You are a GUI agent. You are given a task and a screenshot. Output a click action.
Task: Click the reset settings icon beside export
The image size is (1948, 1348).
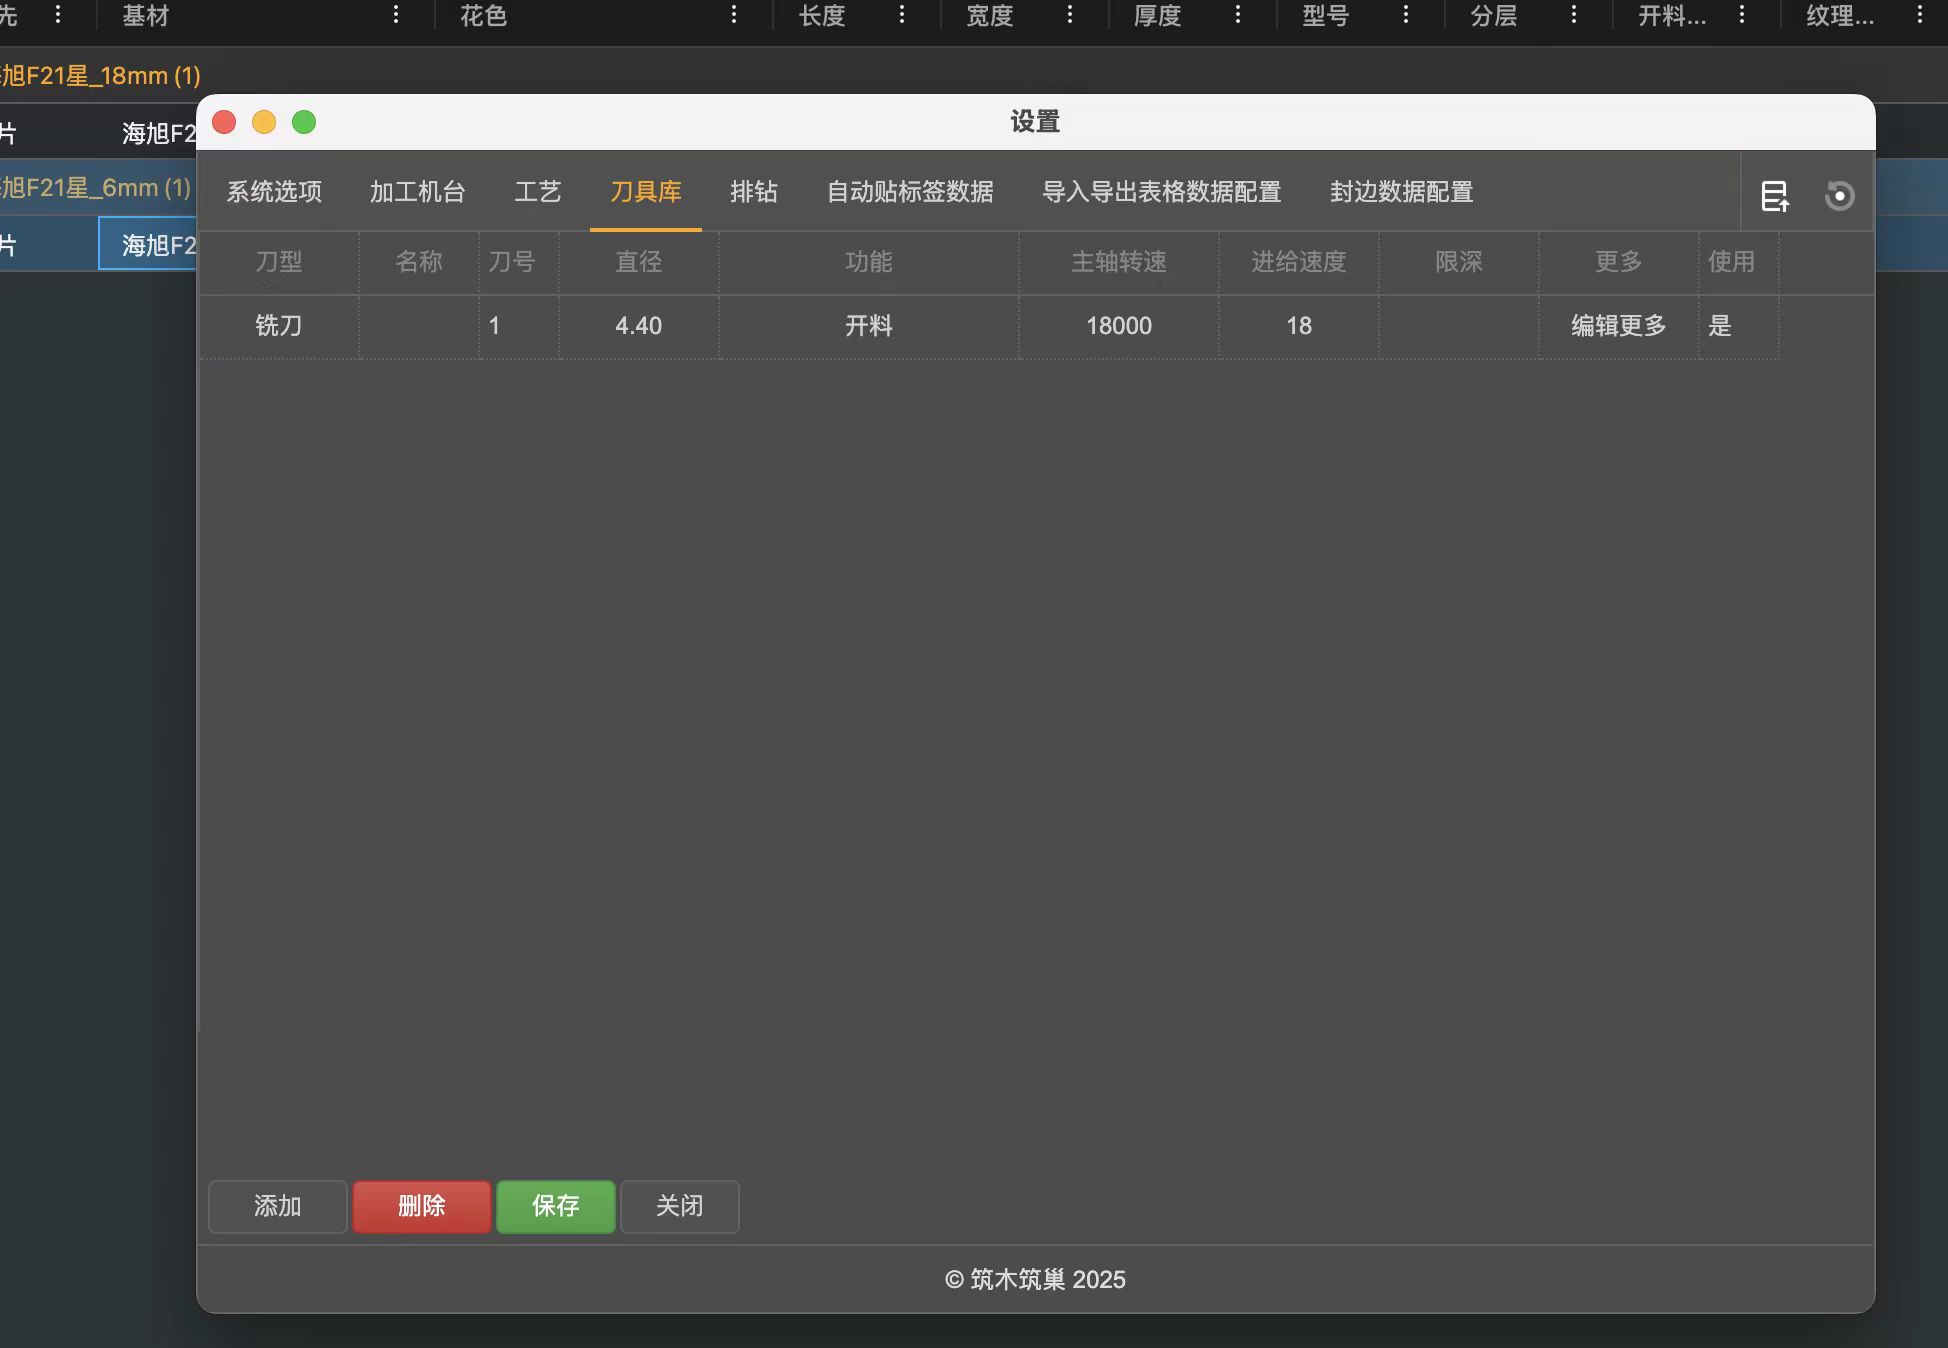[1839, 196]
